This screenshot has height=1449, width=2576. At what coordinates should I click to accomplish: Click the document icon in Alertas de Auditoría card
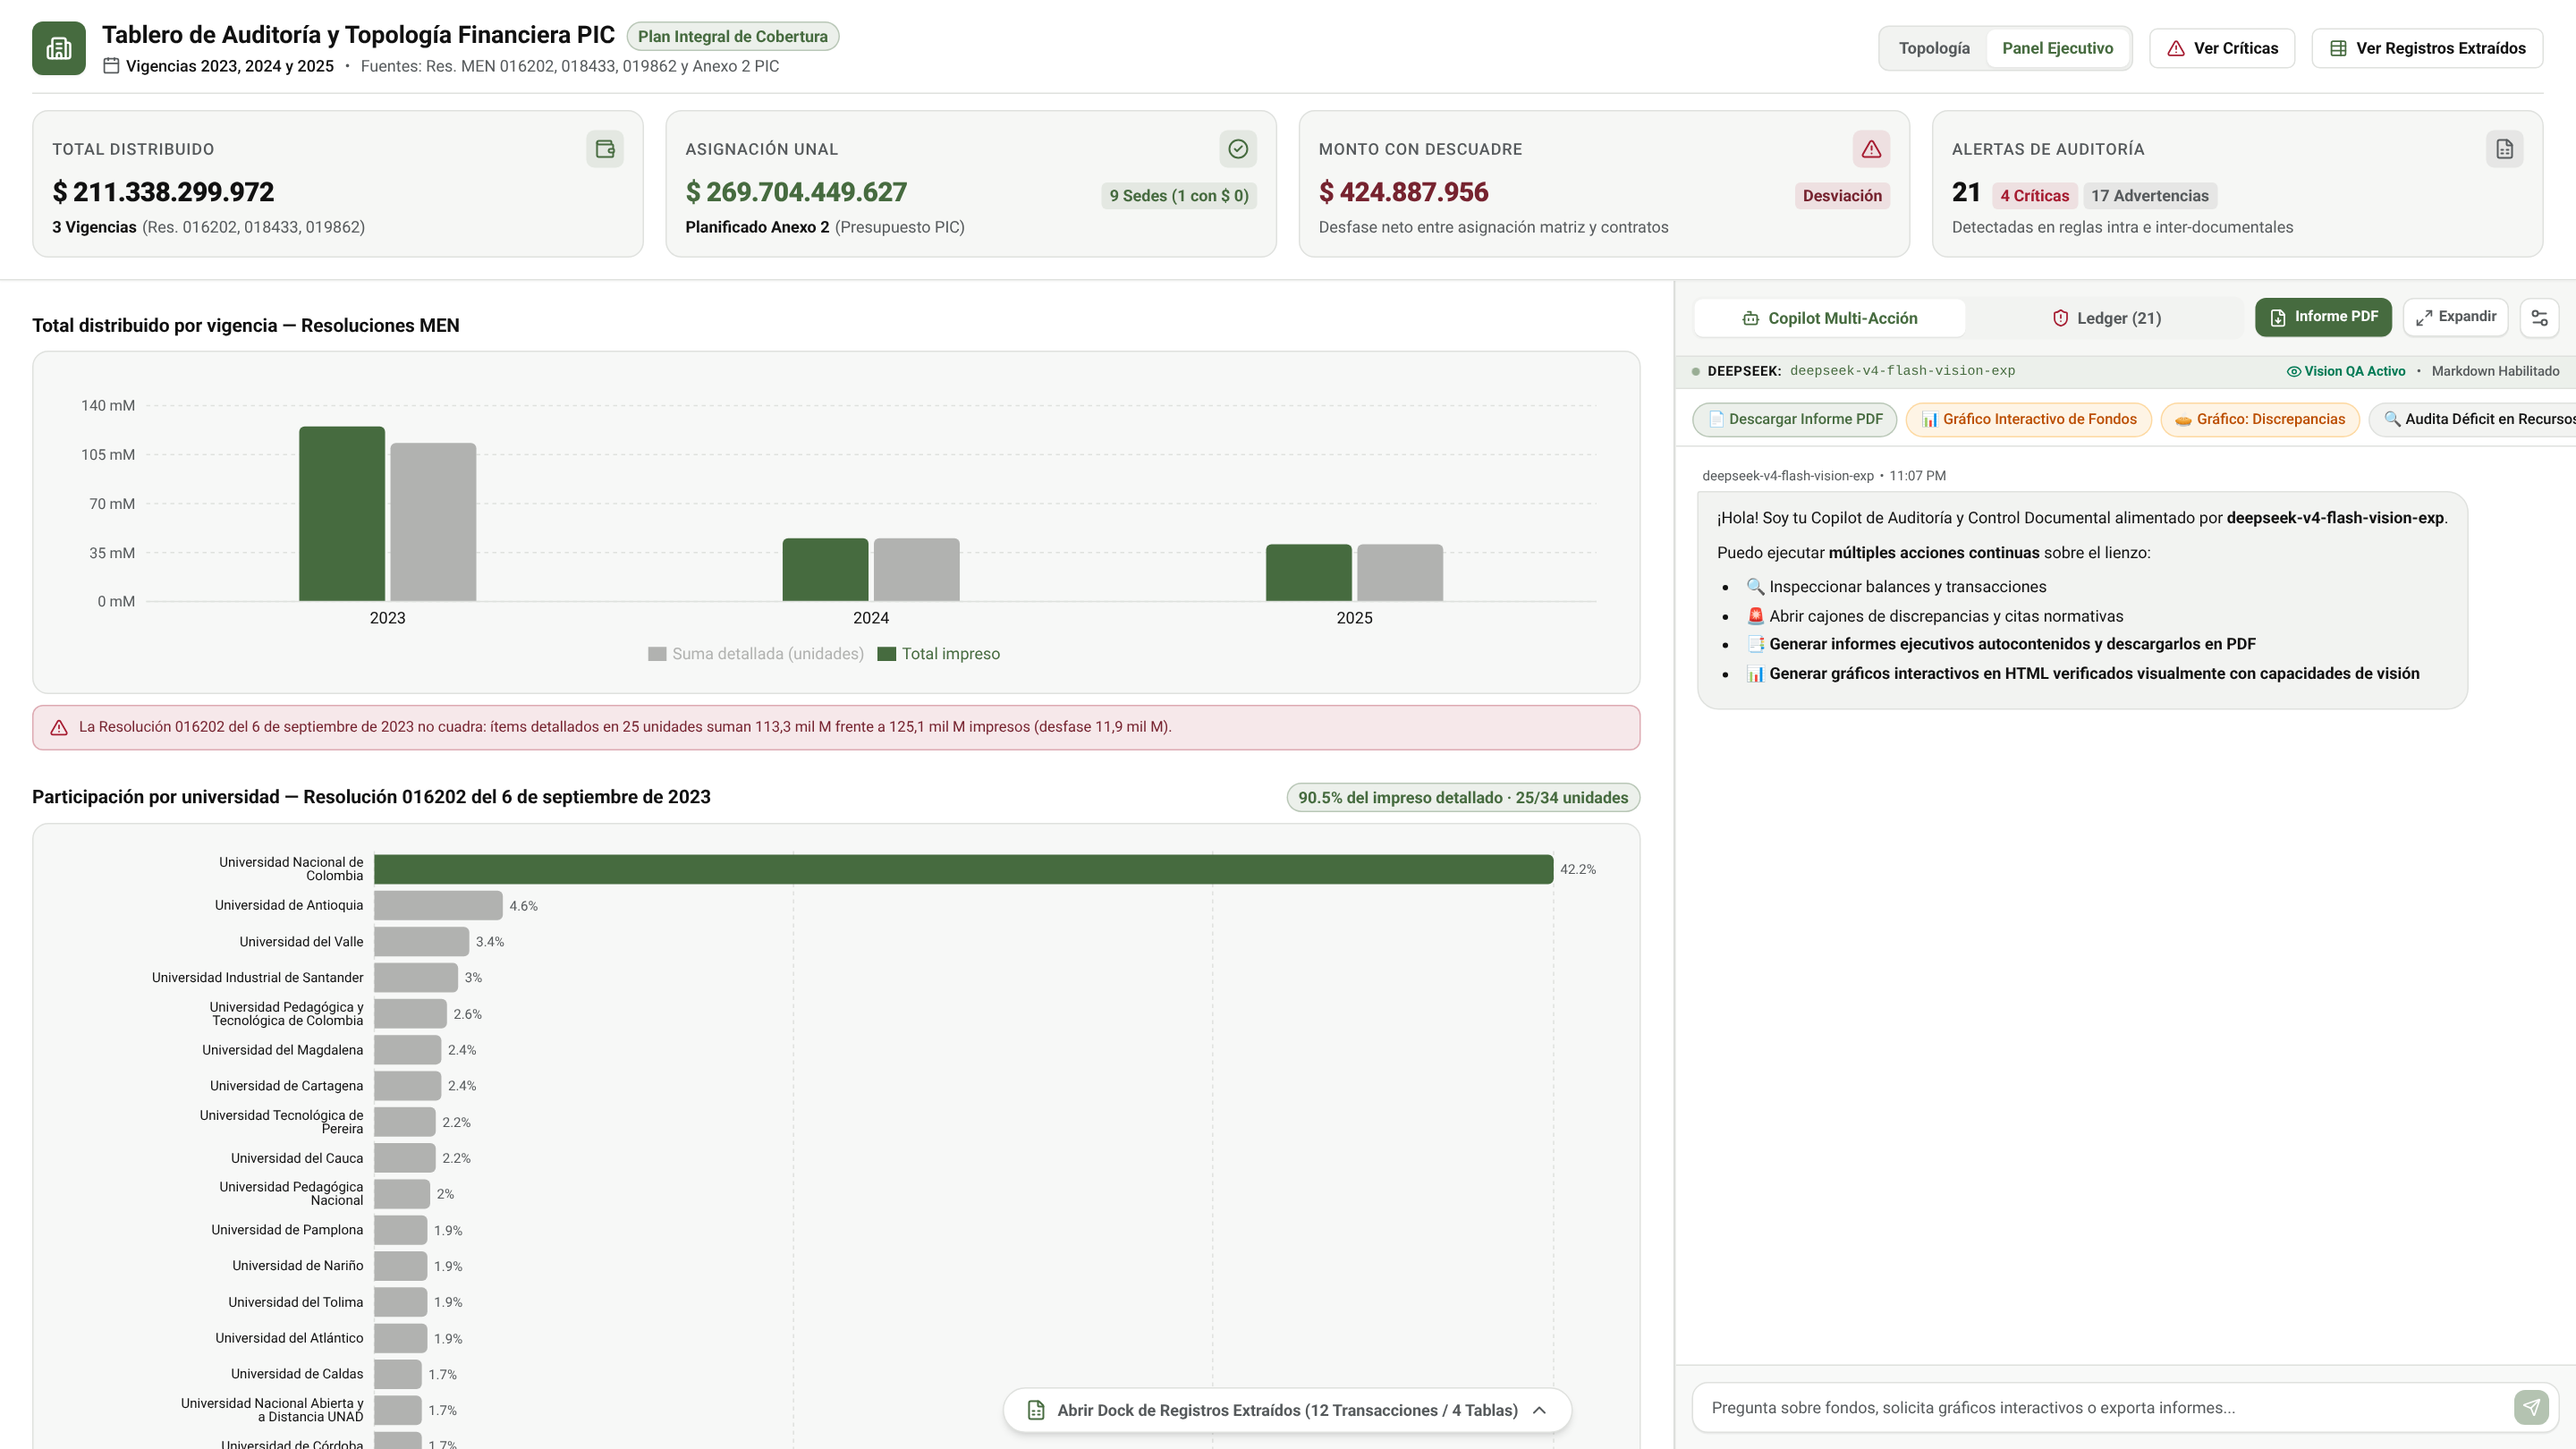pos(2504,149)
